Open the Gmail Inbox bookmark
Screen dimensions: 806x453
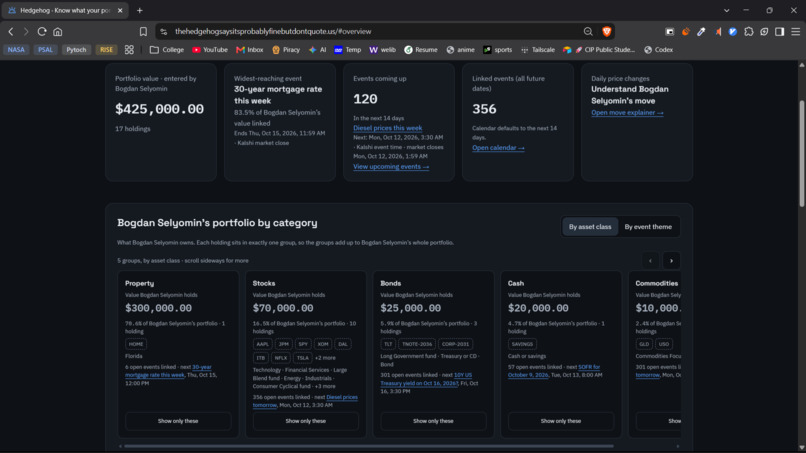pyautogui.click(x=249, y=50)
